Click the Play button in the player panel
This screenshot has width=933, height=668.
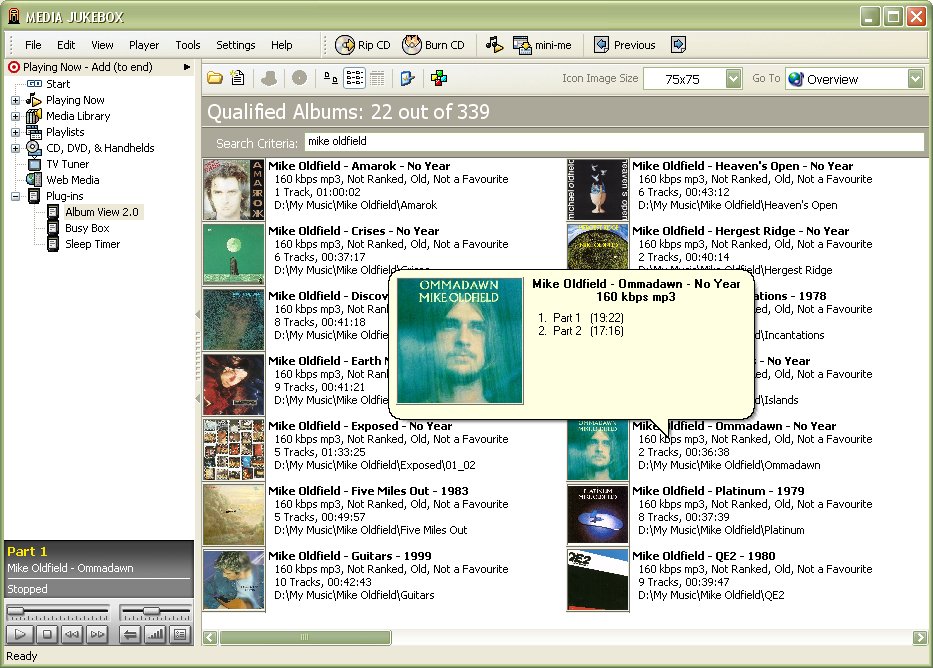click(20, 635)
